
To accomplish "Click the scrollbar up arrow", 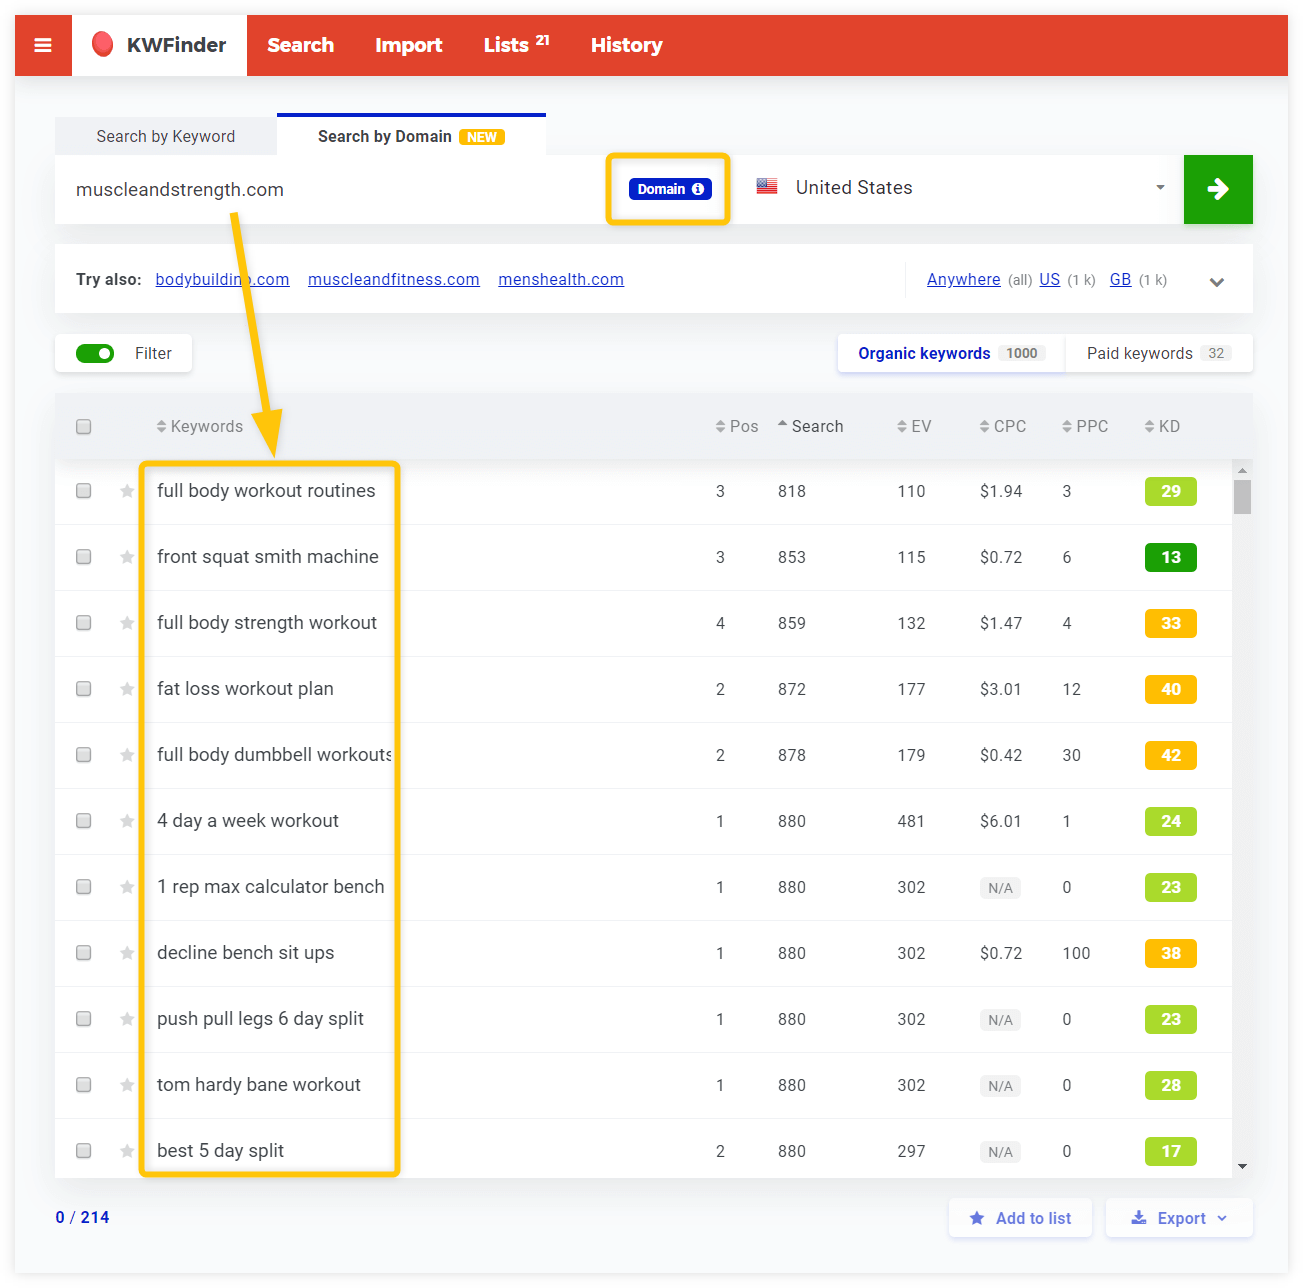I will click(x=1242, y=470).
